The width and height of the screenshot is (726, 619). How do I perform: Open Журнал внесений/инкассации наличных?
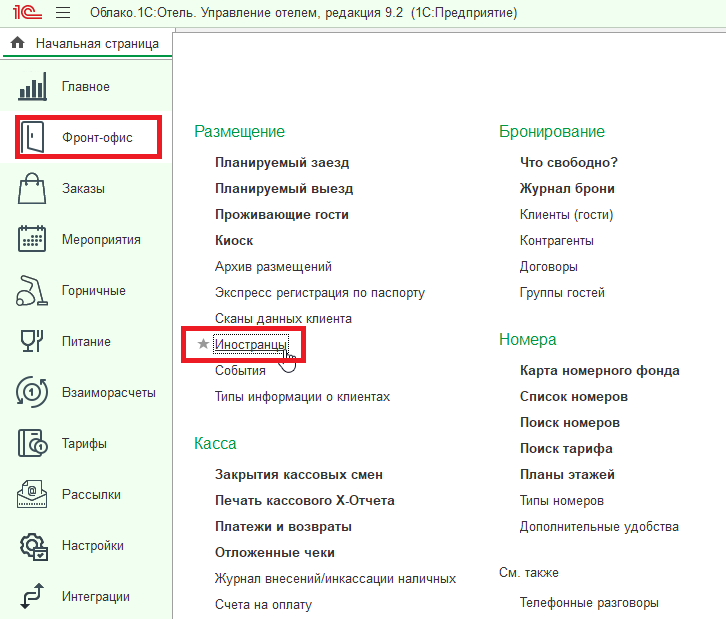click(335, 578)
